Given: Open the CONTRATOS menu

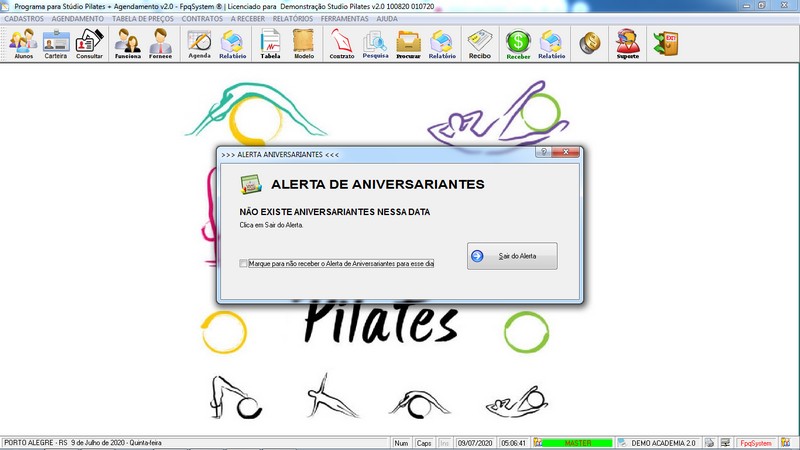Looking at the screenshot, I should (202, 18).
